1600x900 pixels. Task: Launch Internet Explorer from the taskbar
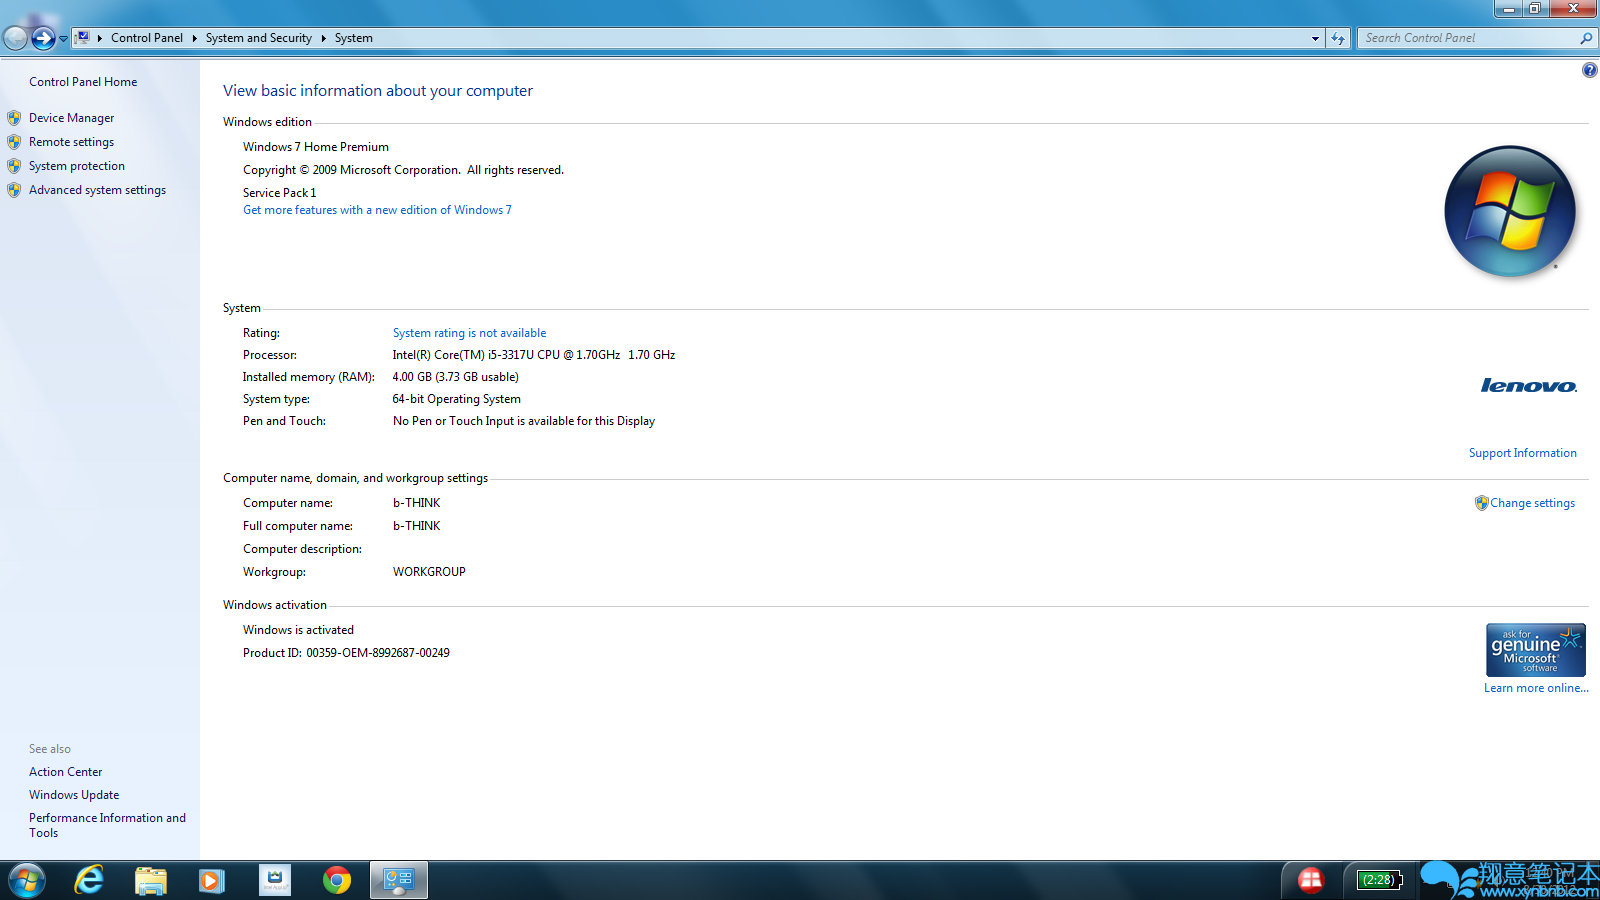89,881
